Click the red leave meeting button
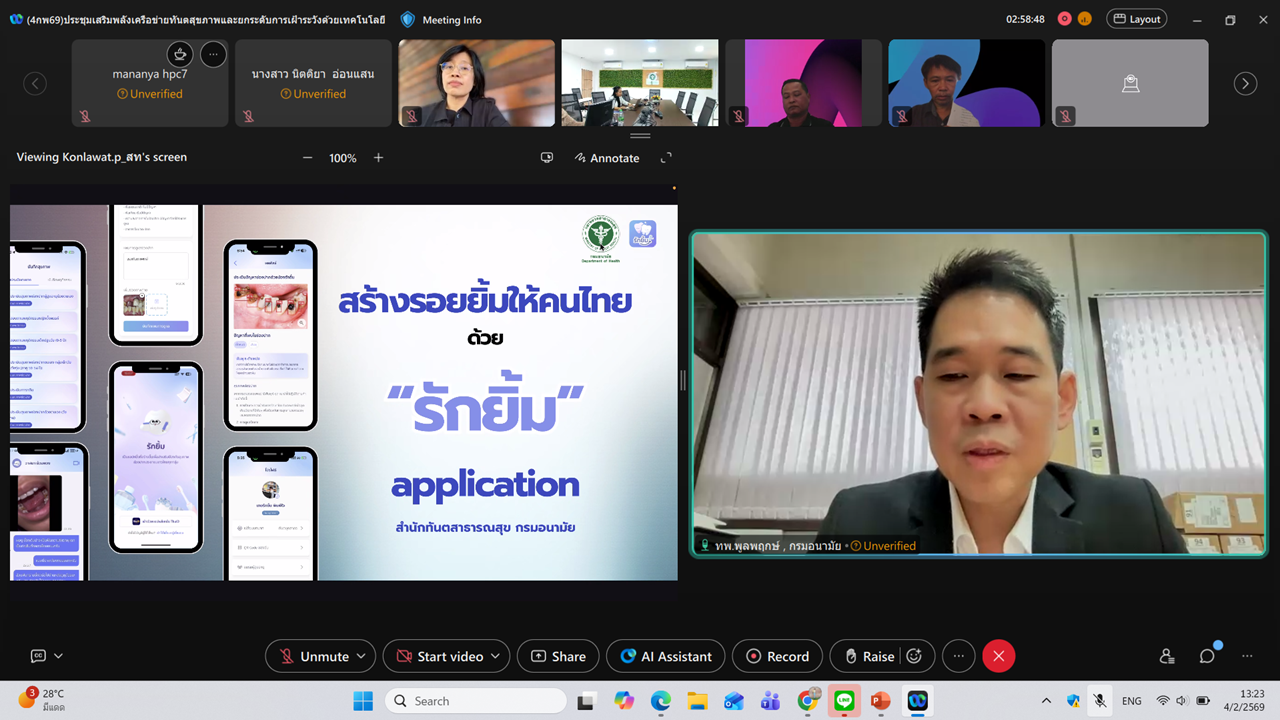The width and height of the screenshot is (1280, 720). (998, 656)
